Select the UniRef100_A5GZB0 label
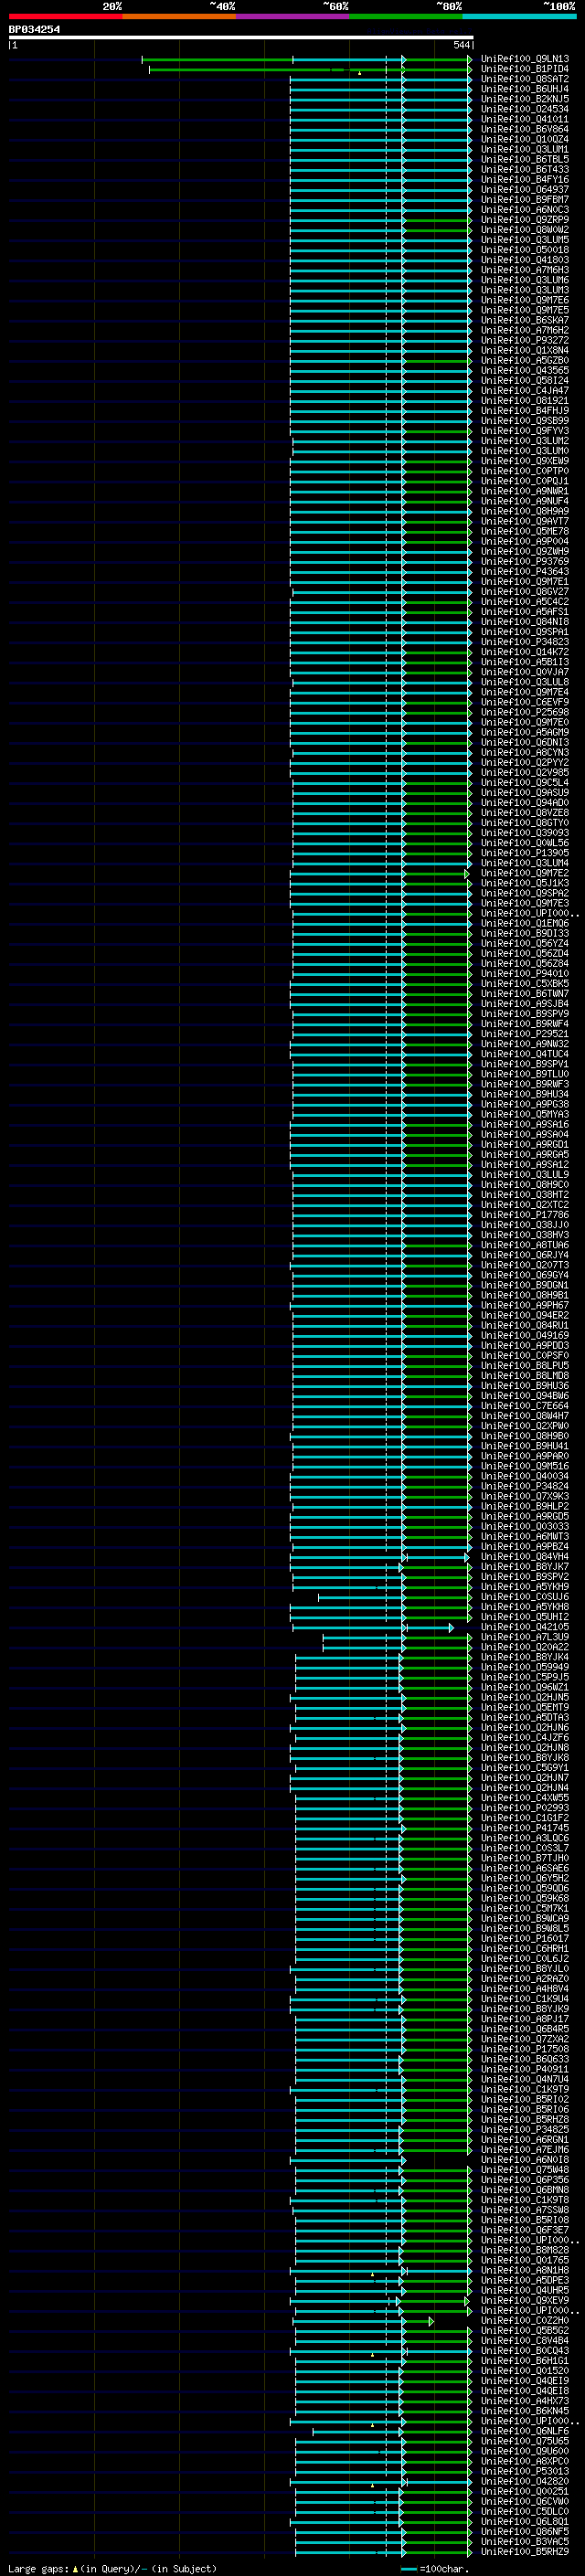Screen dimensions: 585x2576 (525, 360)
